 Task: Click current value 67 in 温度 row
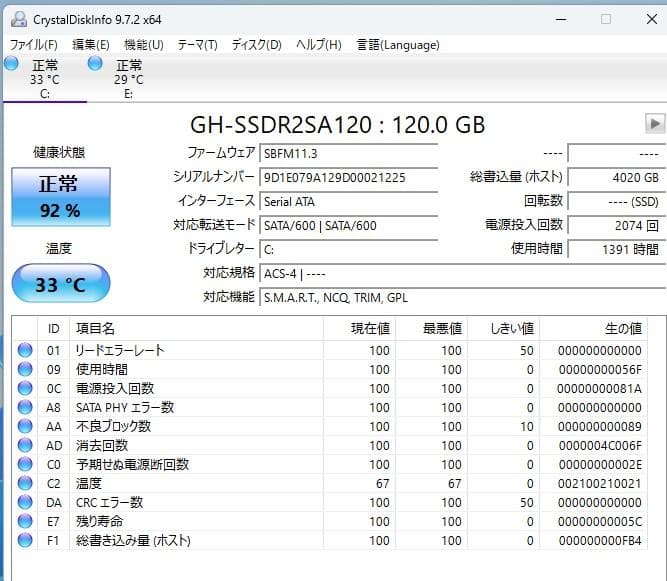[x=382, y=484]
